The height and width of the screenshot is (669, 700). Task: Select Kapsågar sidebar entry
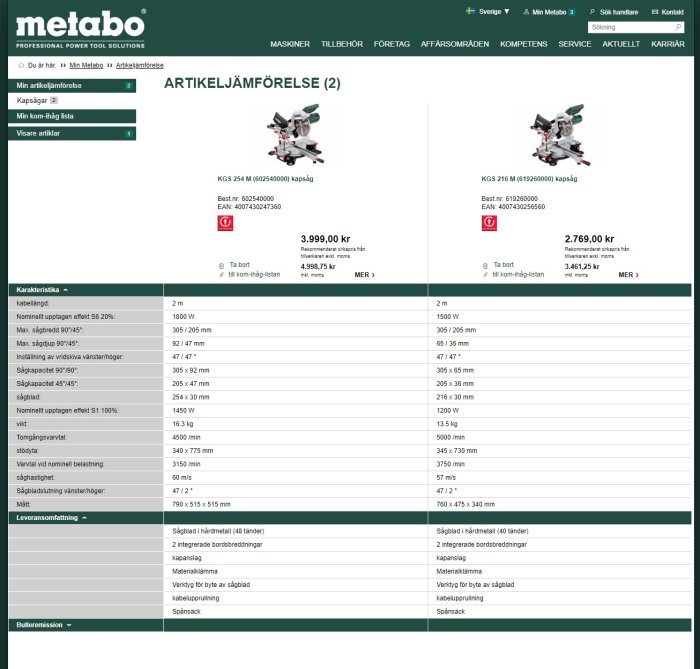pos(37,100)
